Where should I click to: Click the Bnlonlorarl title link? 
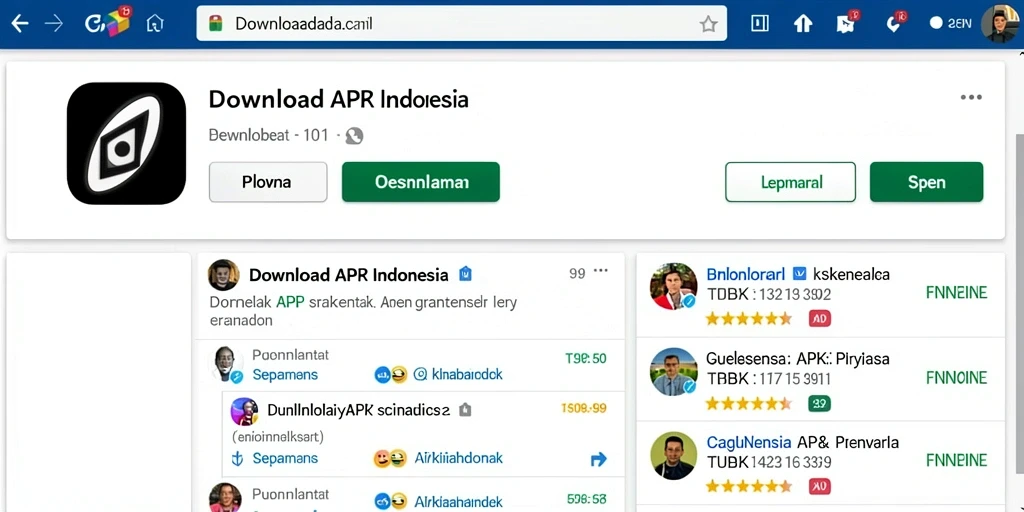746,274
